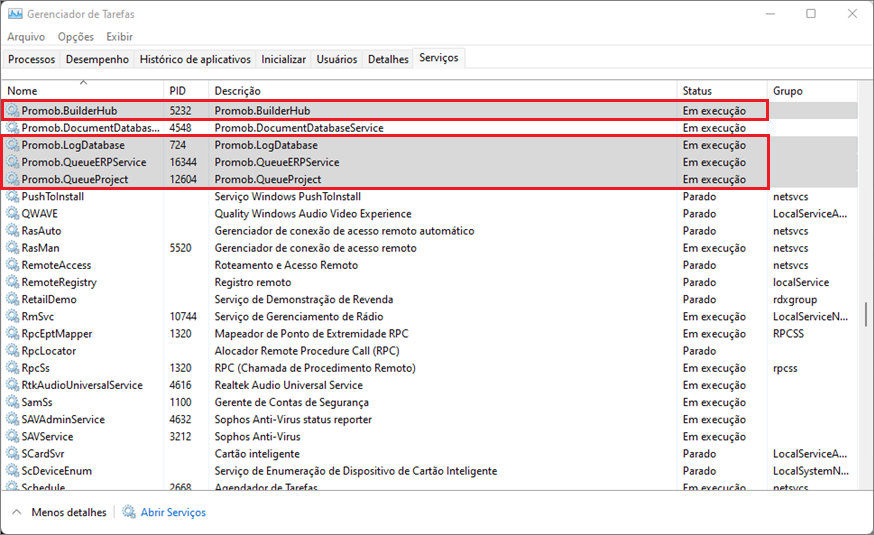Image resolution: width=874 pixels, height=535 pixels.
Task: Open the Arquivo menu
Action: pyautogui.click(x=26, y=37)
